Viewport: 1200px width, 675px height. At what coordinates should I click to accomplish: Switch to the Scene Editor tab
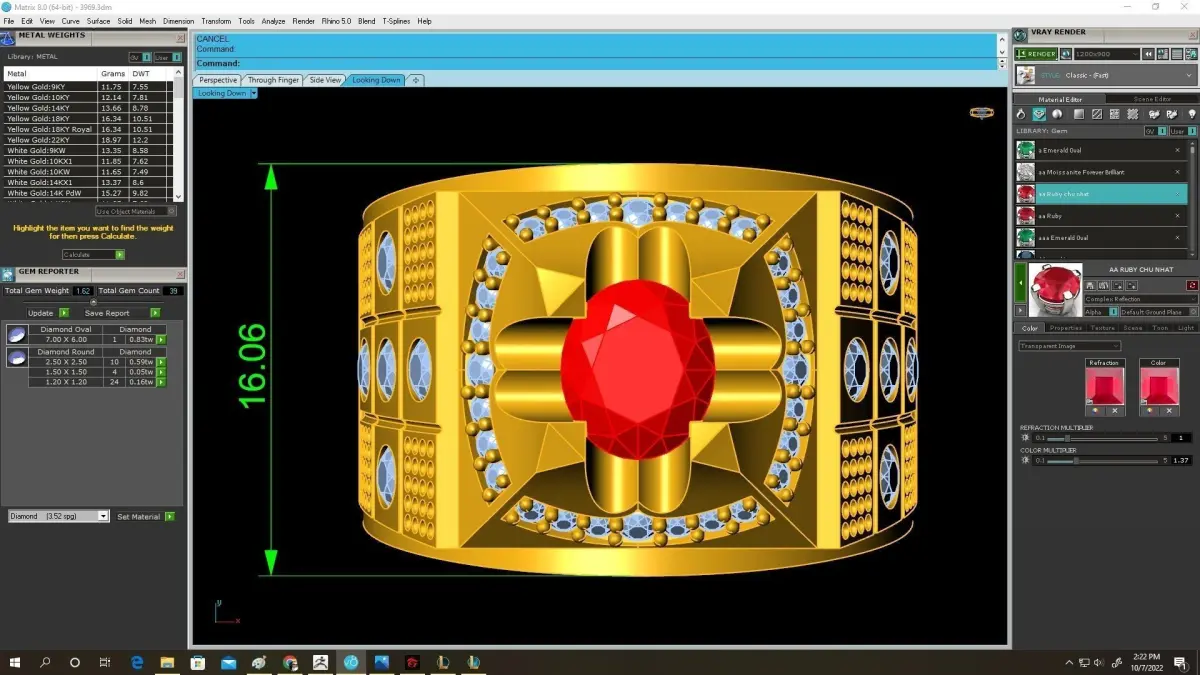[x=1152, y=99]
